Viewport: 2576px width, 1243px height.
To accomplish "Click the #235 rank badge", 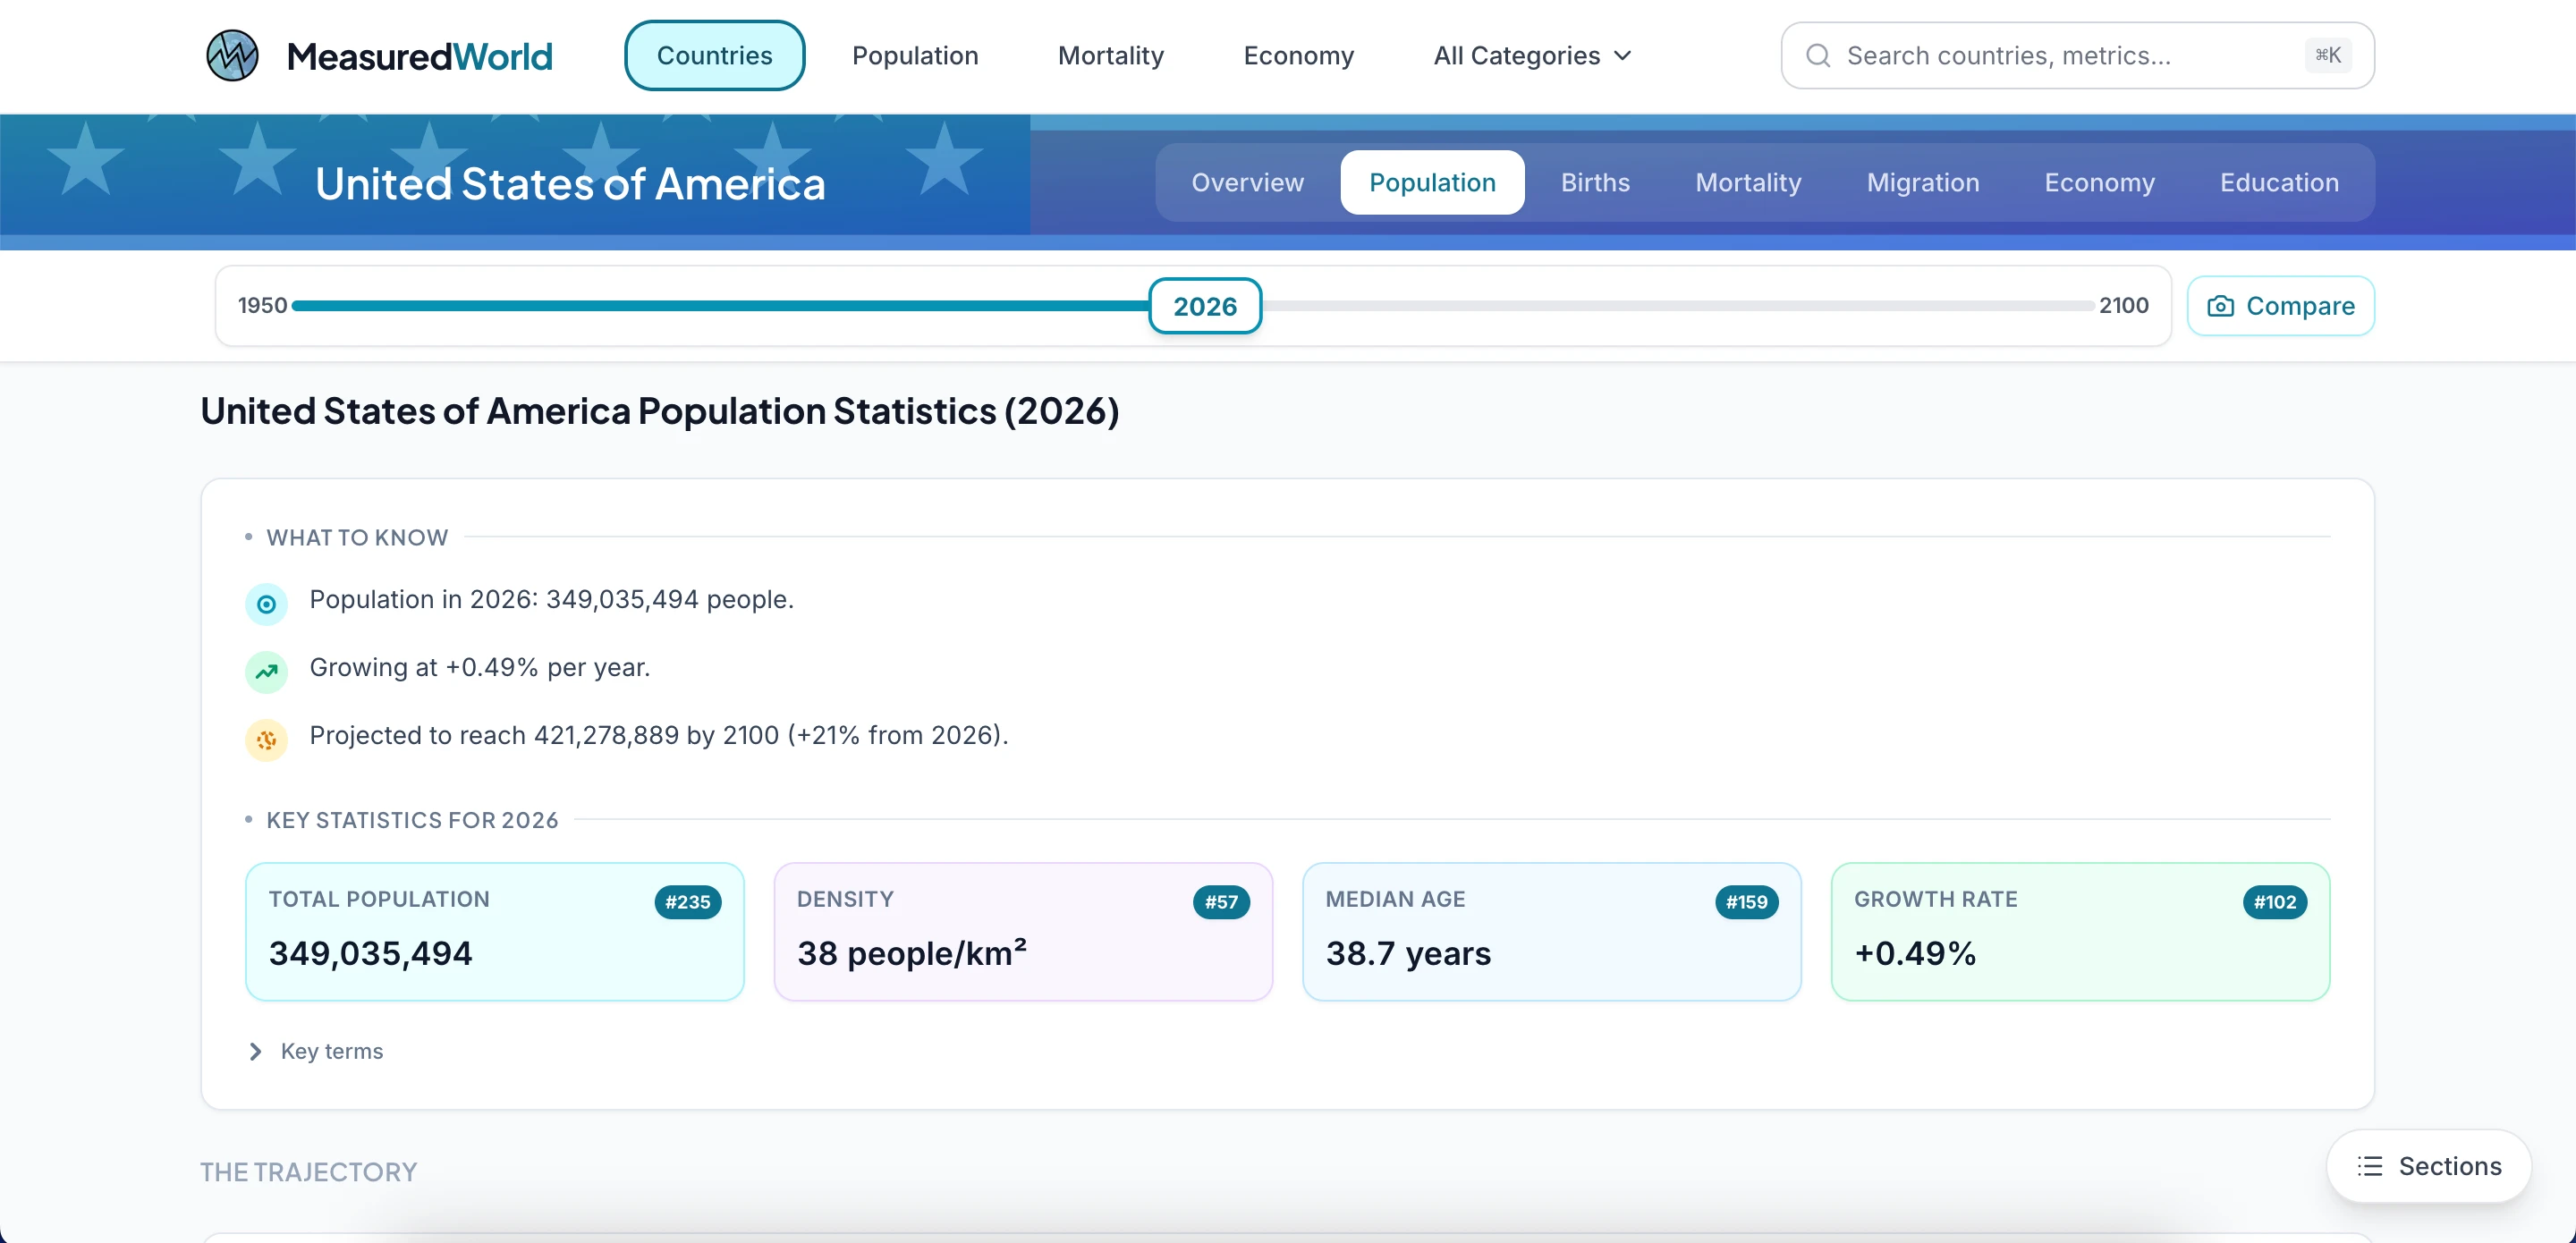I will coord(687,902).
